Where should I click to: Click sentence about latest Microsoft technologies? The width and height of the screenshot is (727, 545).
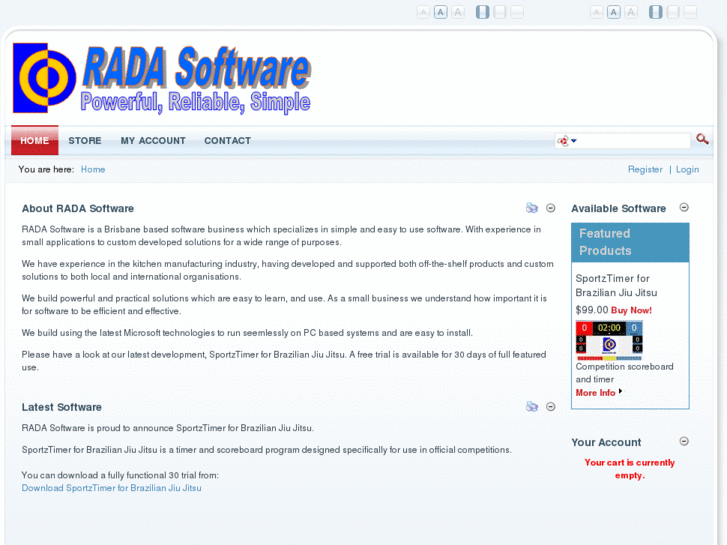247,333
